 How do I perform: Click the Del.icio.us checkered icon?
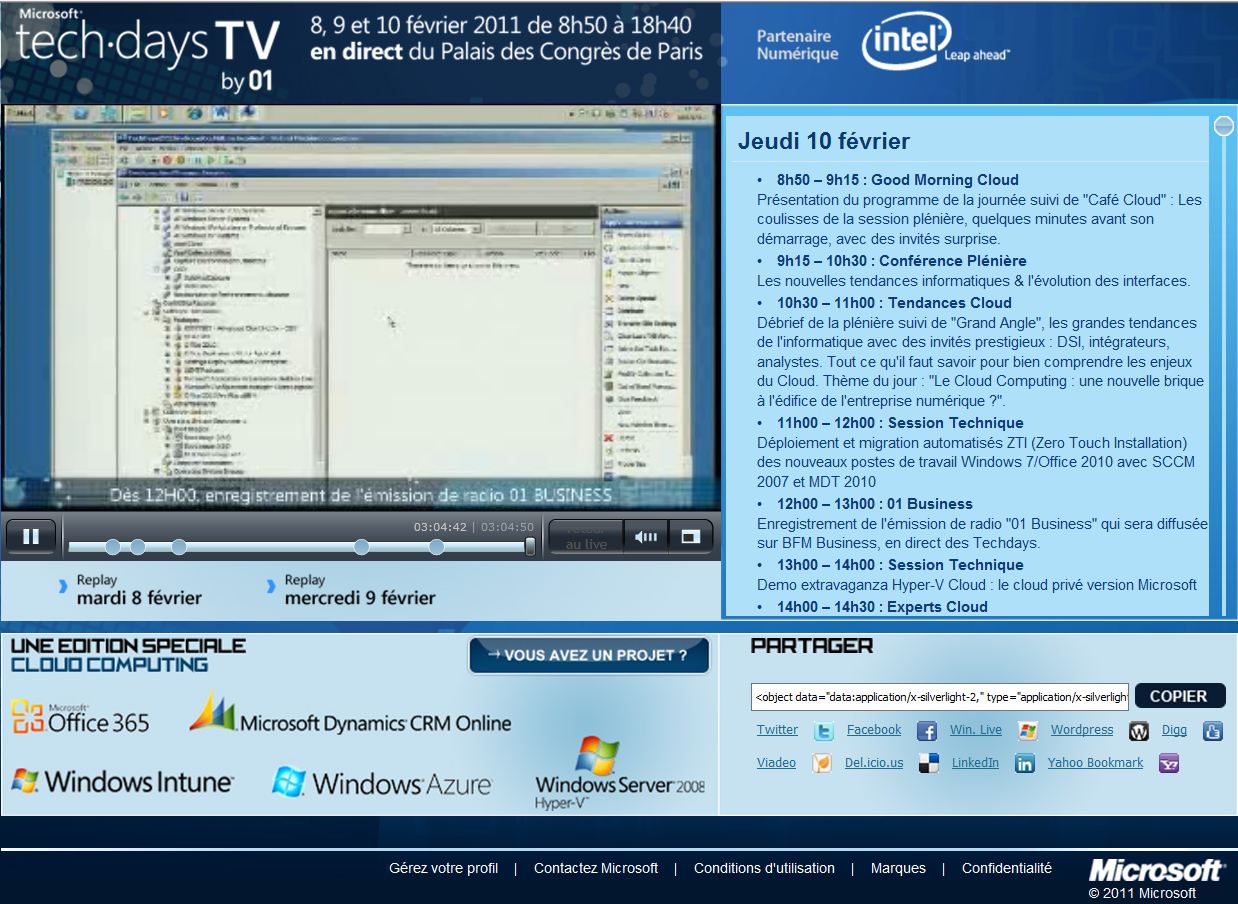tap(929, 764)
